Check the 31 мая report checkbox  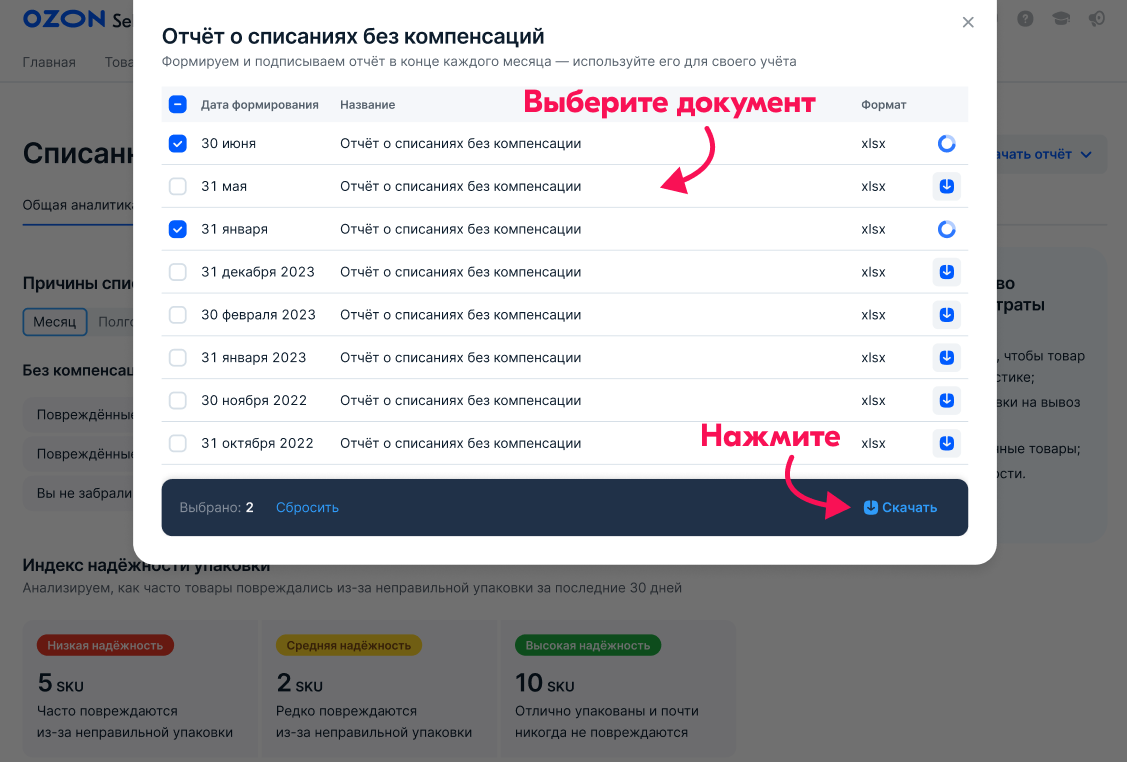click(x=178, y=186)
